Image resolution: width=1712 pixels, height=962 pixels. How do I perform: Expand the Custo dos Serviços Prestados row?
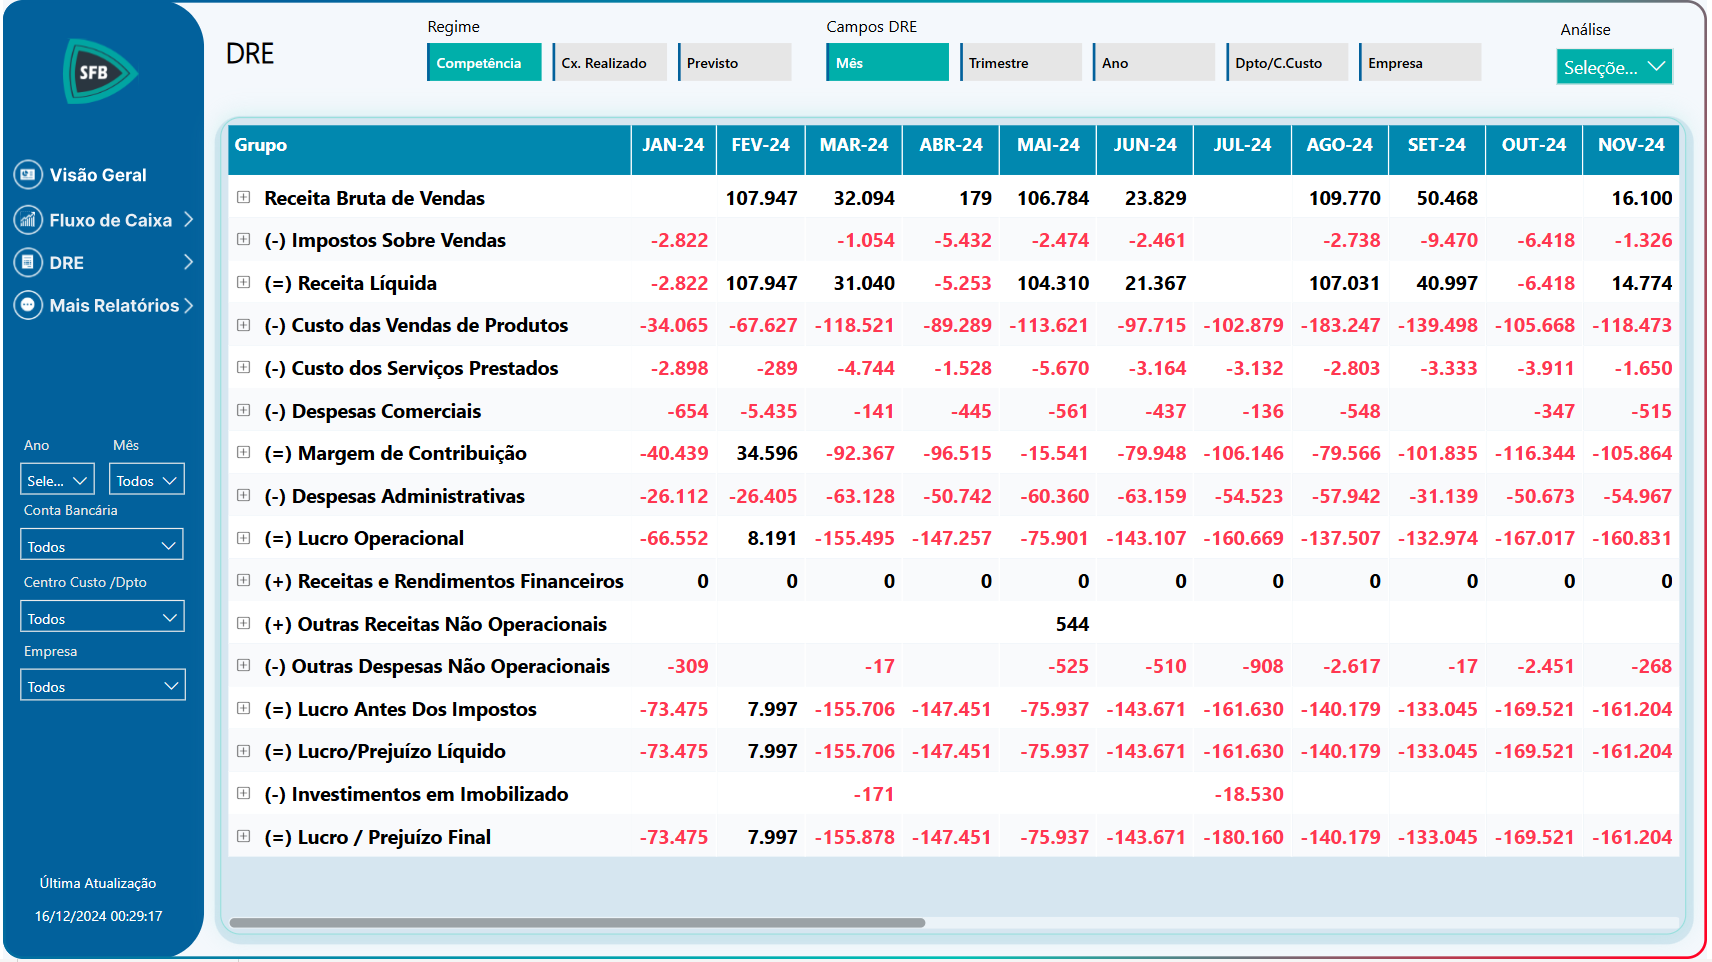pyautogui.click(x=243, y=367)
